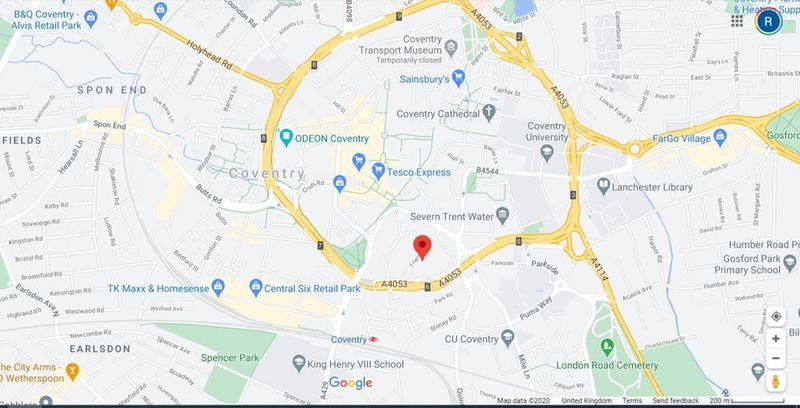Screen dimensions: 800x408
Task: Open the Google apps grid icon
Action: [x=737, y=21]
